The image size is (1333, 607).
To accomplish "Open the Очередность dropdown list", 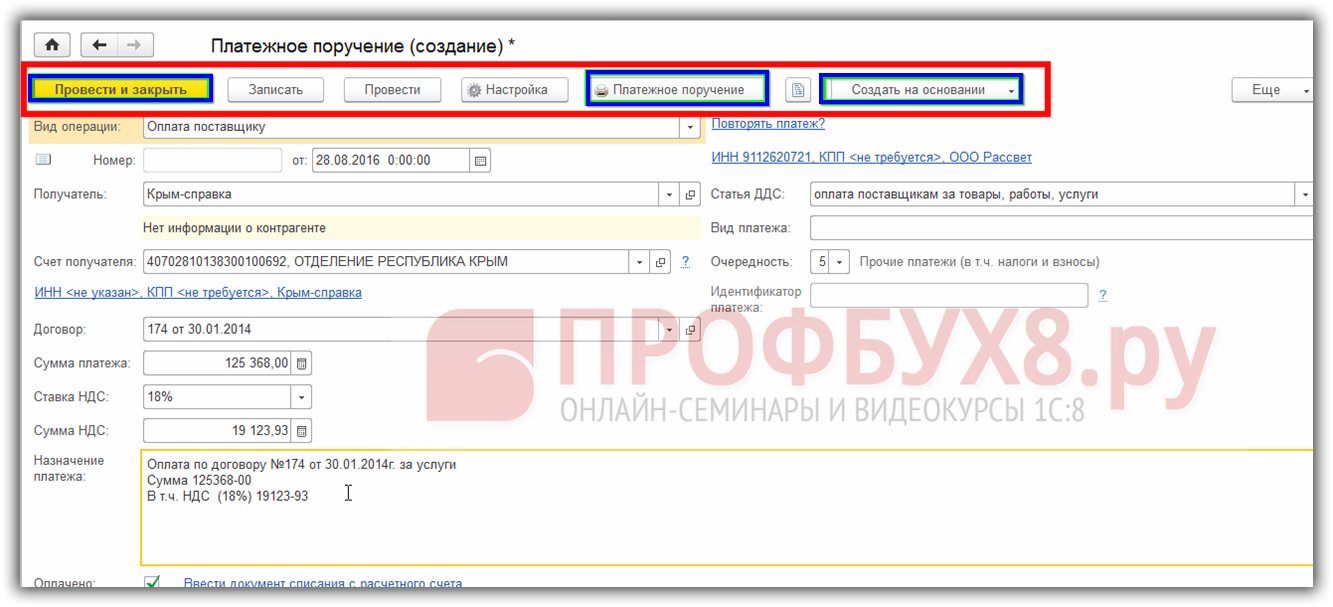I will [x=840, y=262].
